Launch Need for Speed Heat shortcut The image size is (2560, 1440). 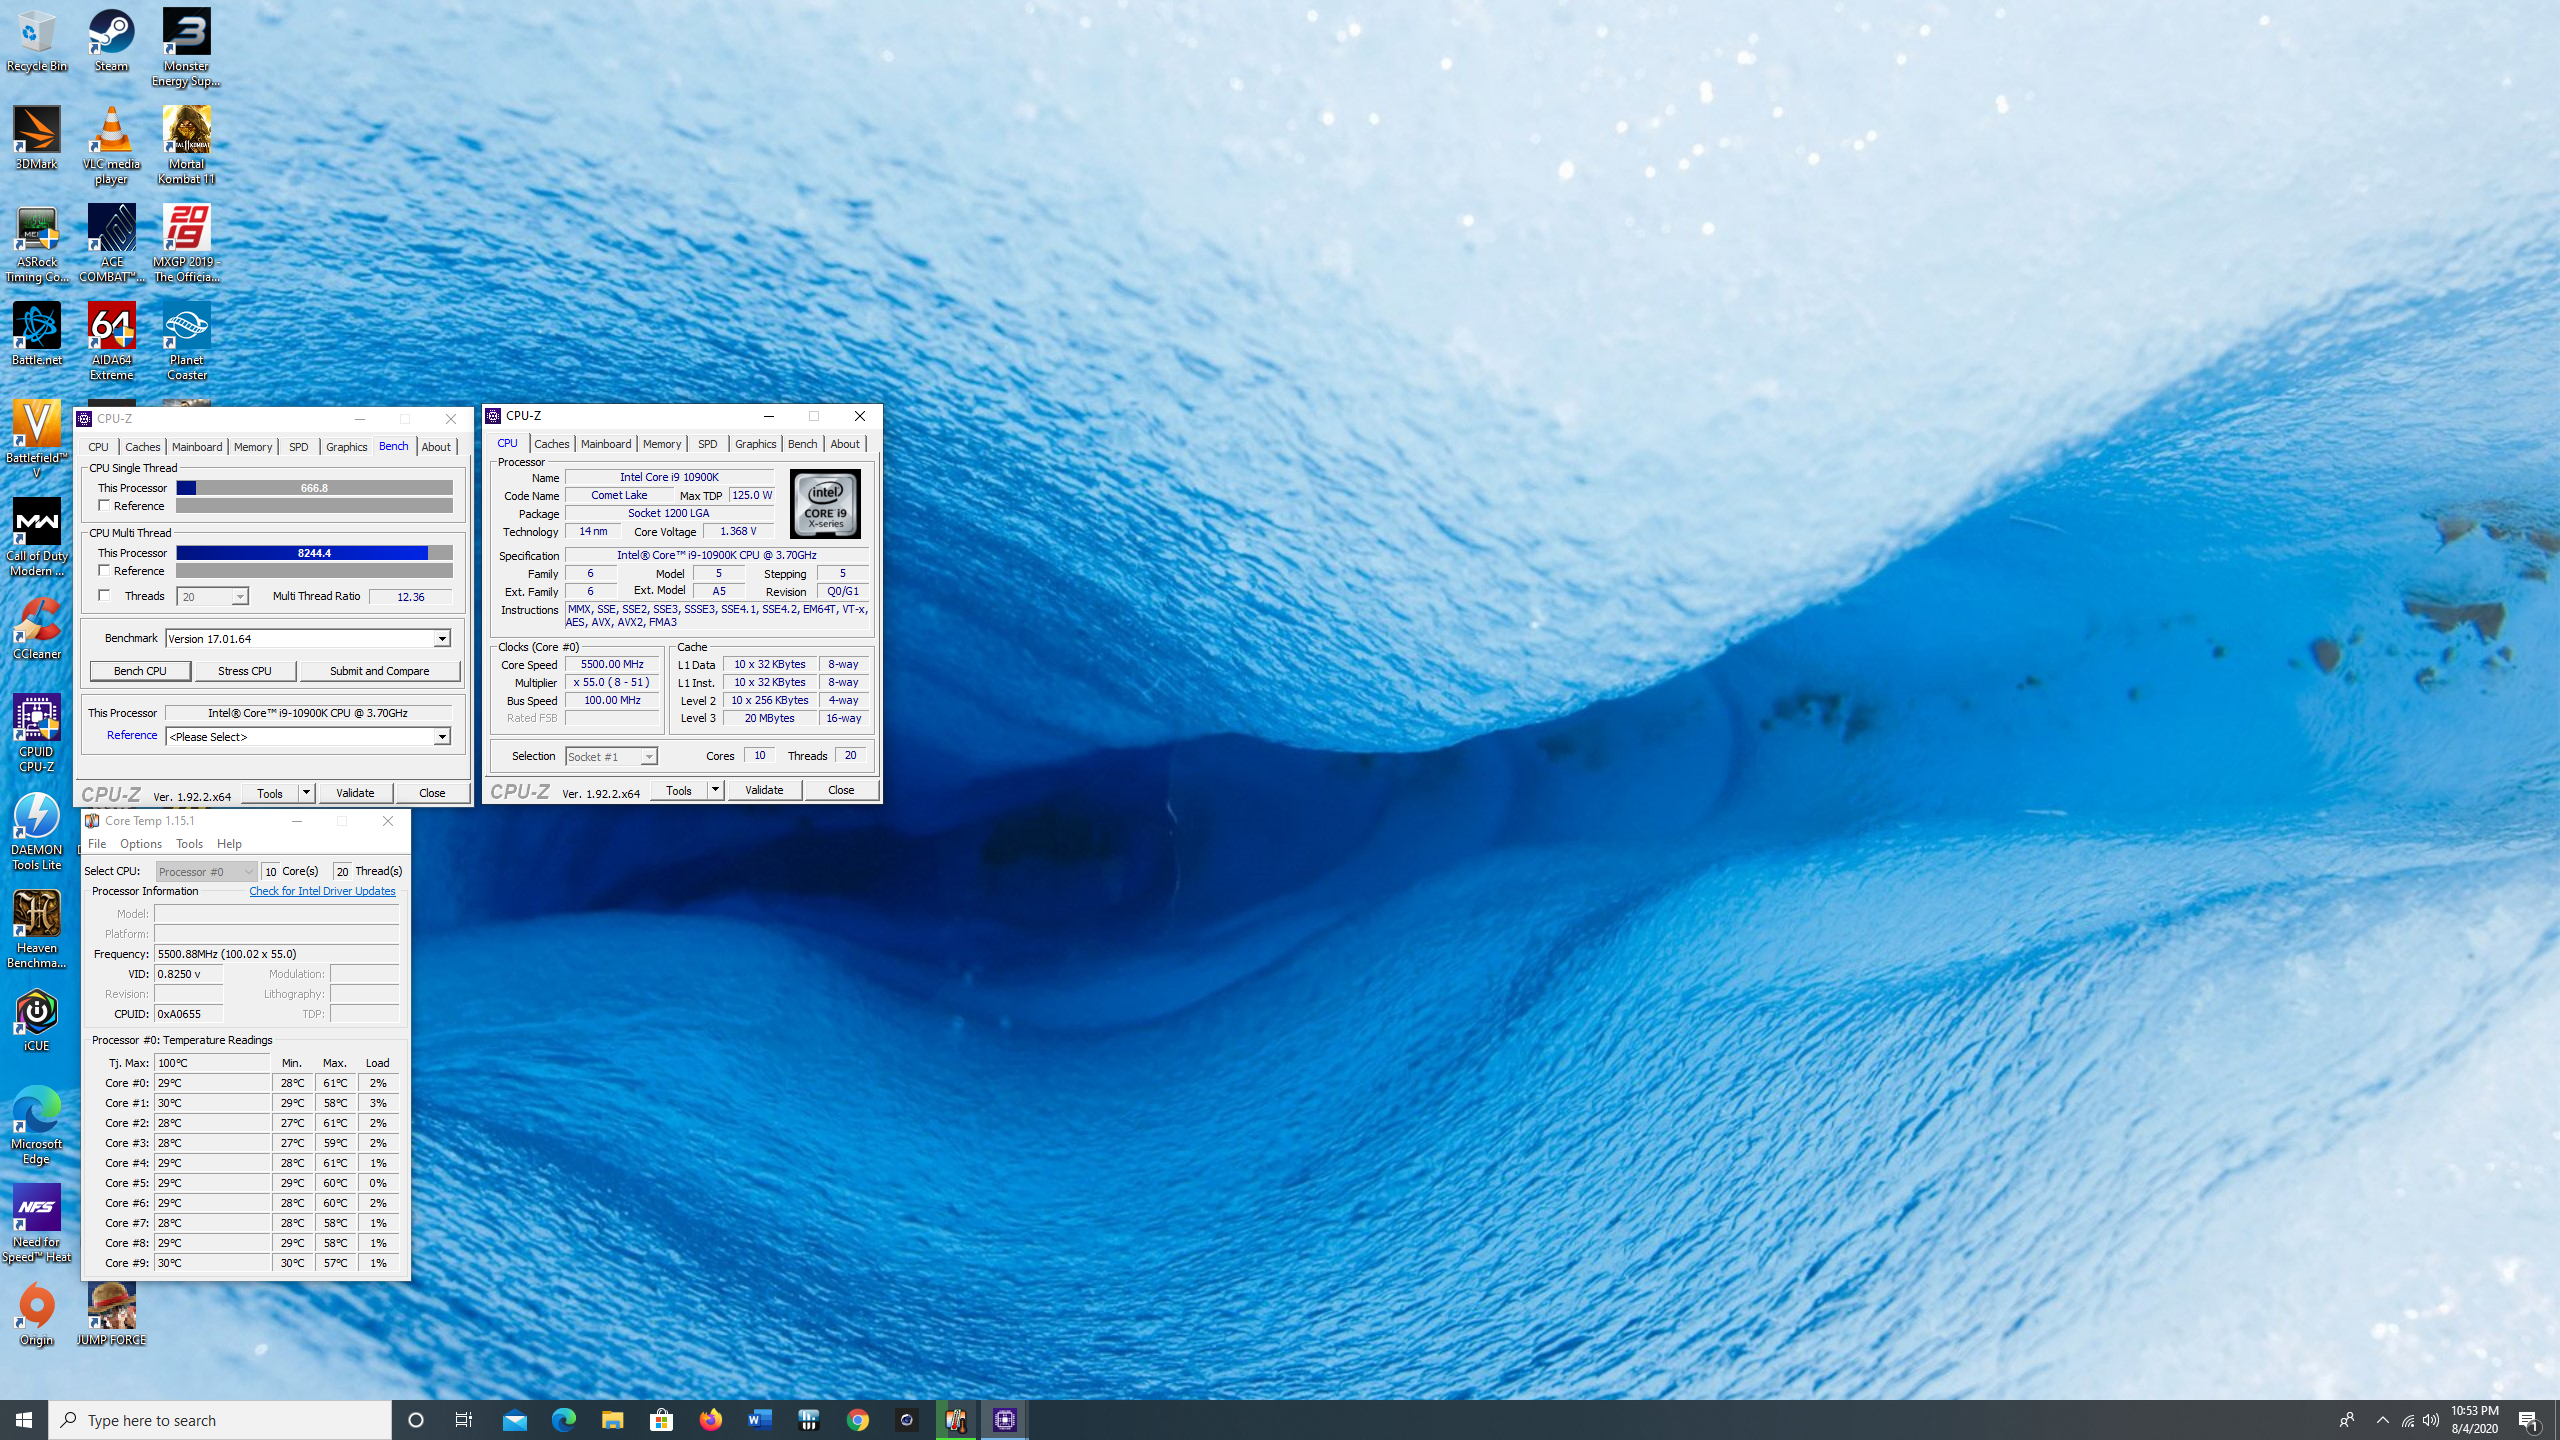(37, 1224)
